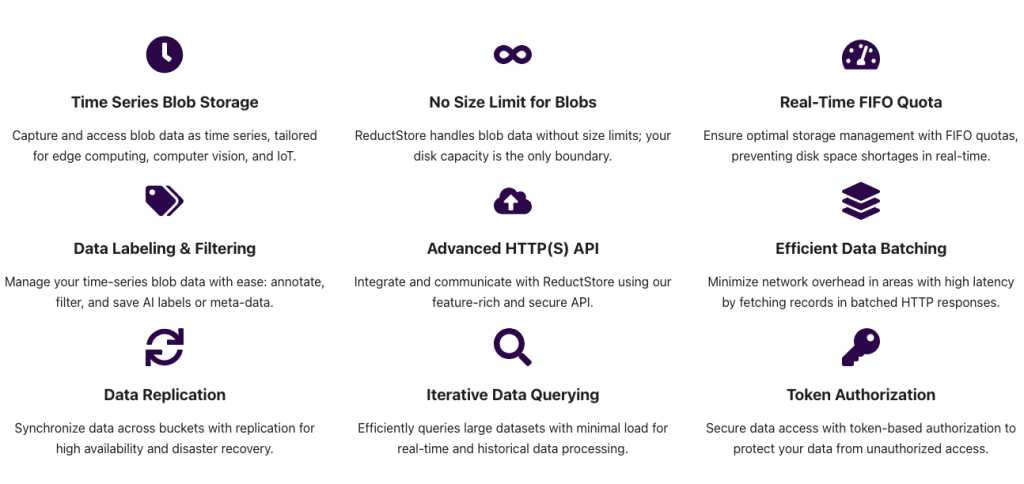Select the Advanced HTTP(S) API heading
This screenshot has height=484, width=1024.
[512, 248]
